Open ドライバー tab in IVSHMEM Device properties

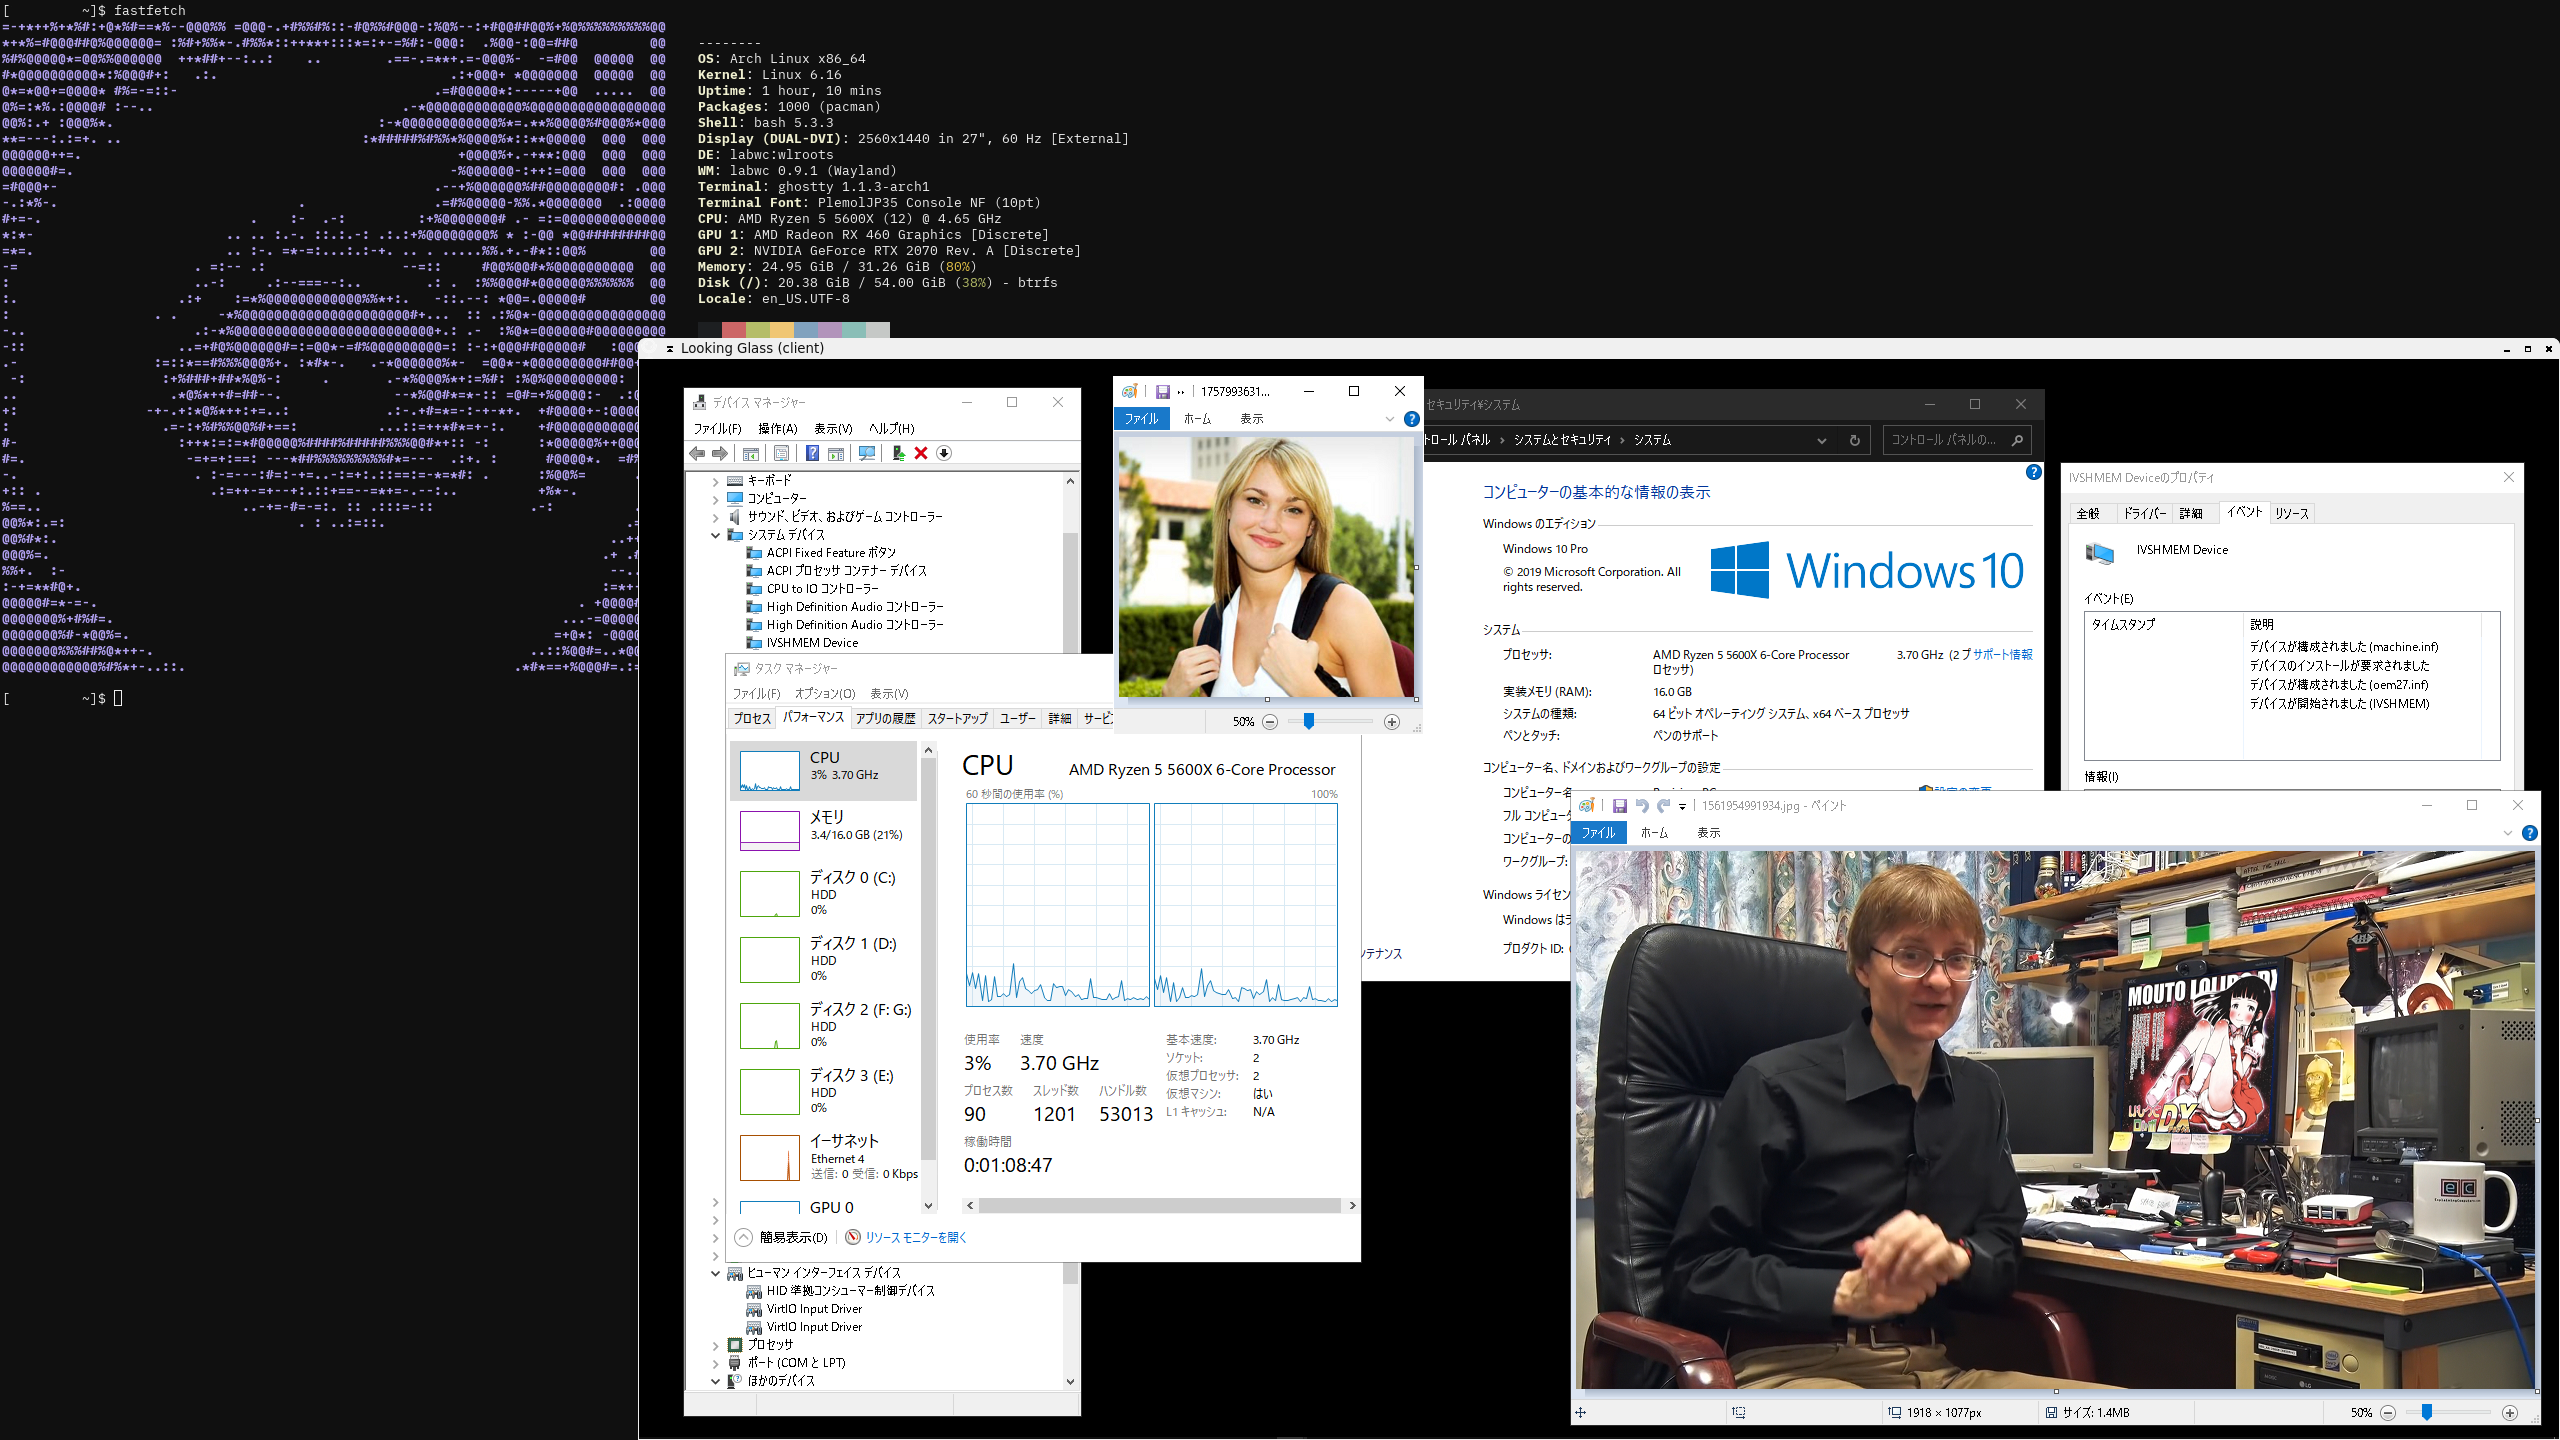(2145, 514)
